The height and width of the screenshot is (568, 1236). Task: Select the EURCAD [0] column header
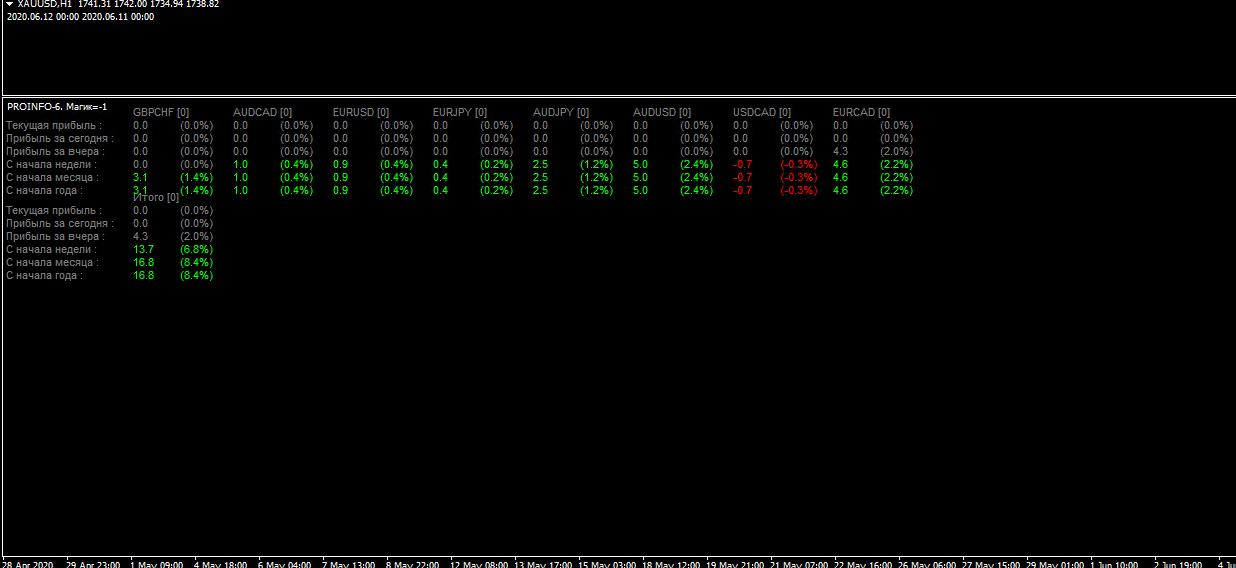coord(862,113)
